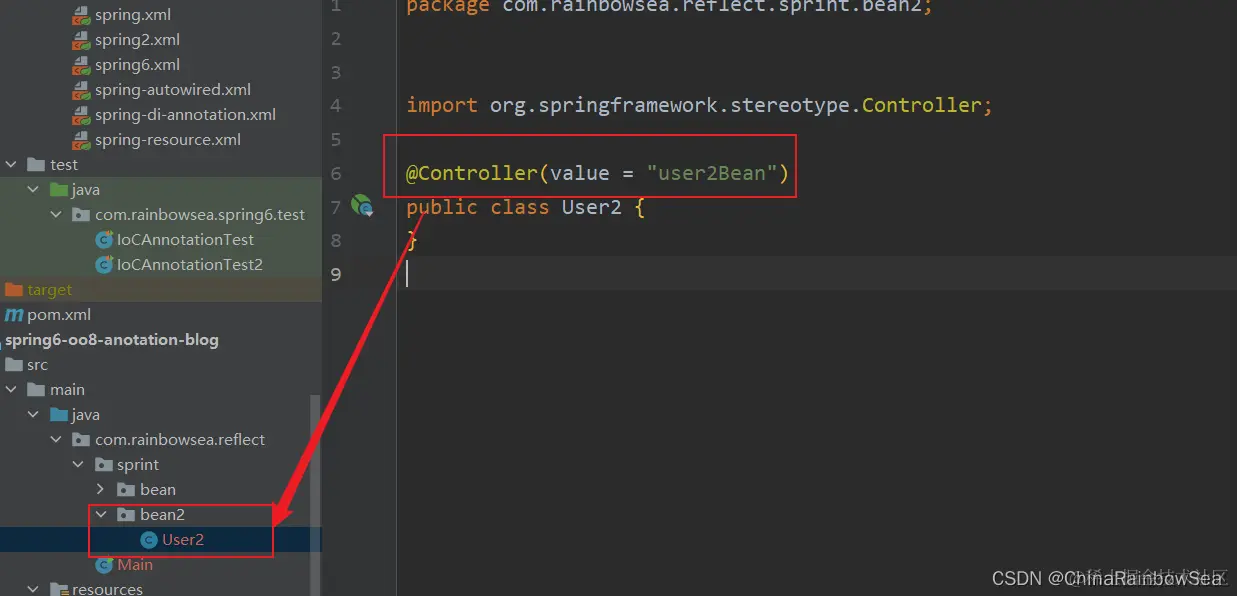
Task: Click the @Controller annotation
Action: 472,173
